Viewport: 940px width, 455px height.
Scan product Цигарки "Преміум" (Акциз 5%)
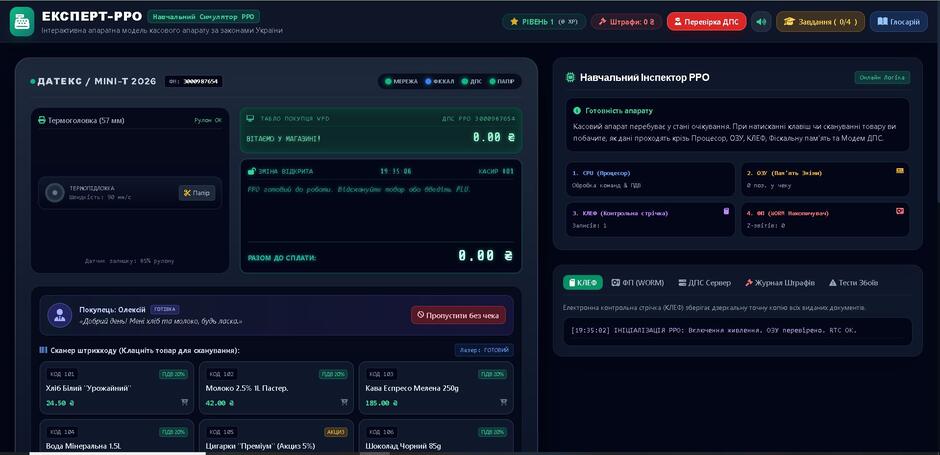(276, 436)
